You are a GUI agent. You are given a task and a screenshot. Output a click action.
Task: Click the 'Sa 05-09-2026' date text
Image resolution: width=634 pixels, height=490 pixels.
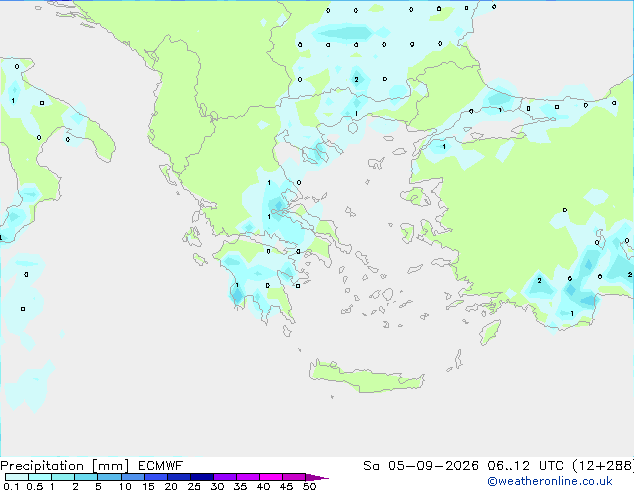[x=421, y=466]
